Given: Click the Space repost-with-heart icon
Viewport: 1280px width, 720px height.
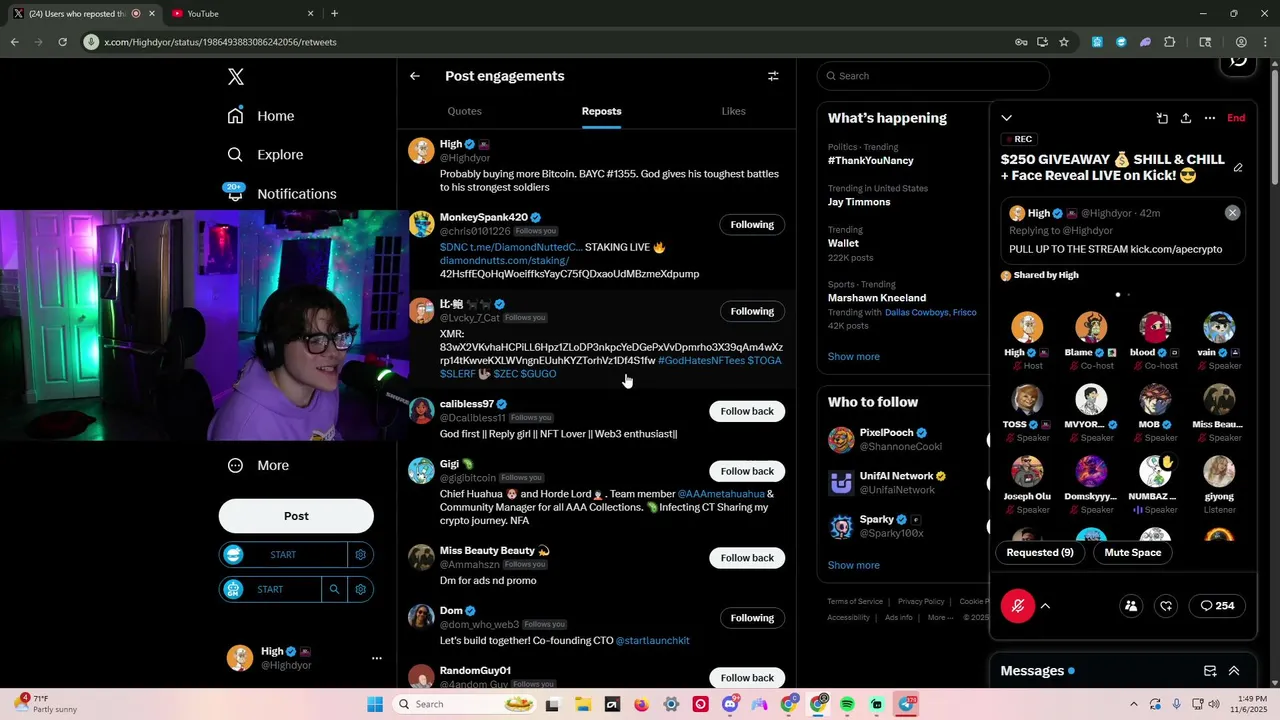Looking at the screenshot, I should point(1166,606).
